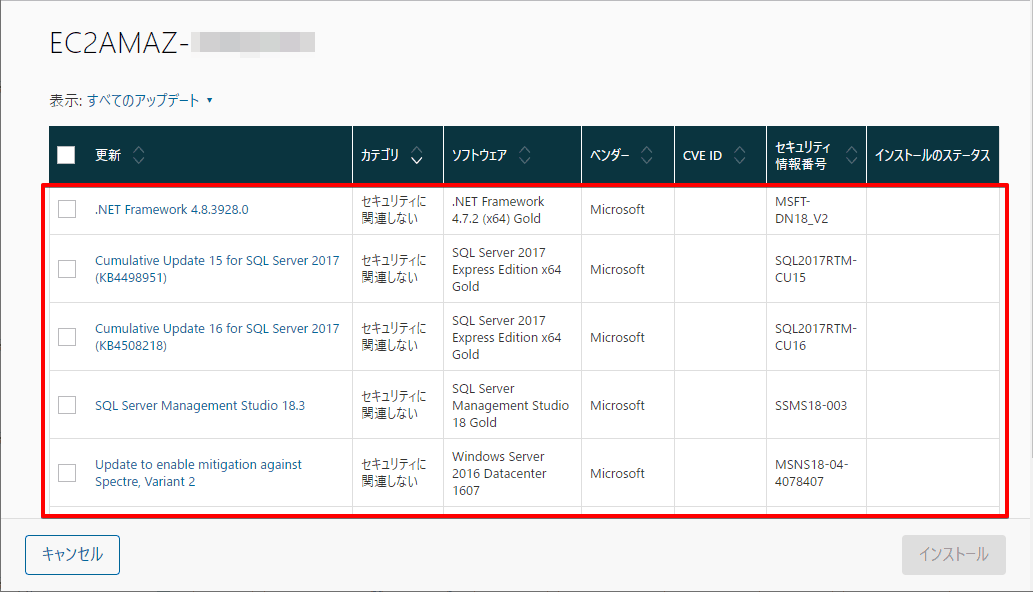Tick the Spectre Variant 2 mitigation update checkbox
Screen dimensions: 1033x592
pos(67,473)
